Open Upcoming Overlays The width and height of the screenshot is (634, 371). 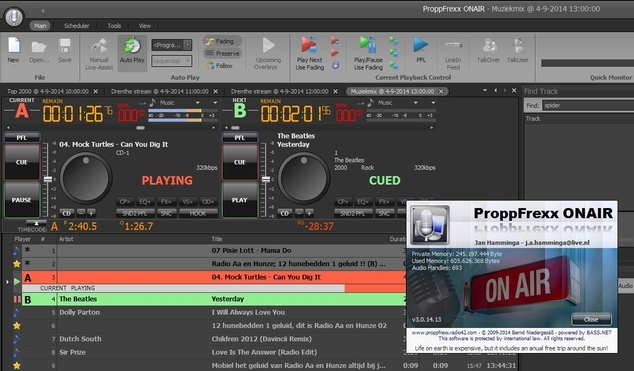[x=268, y=53]
